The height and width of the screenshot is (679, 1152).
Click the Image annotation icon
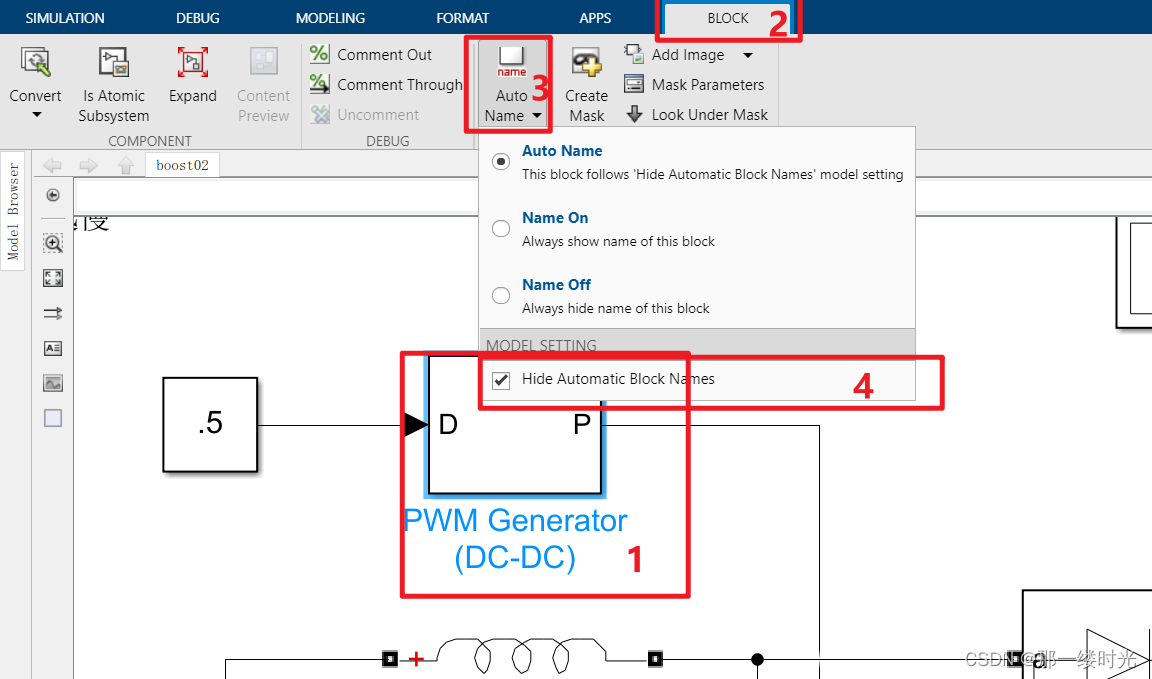click(x=53, y=383)
